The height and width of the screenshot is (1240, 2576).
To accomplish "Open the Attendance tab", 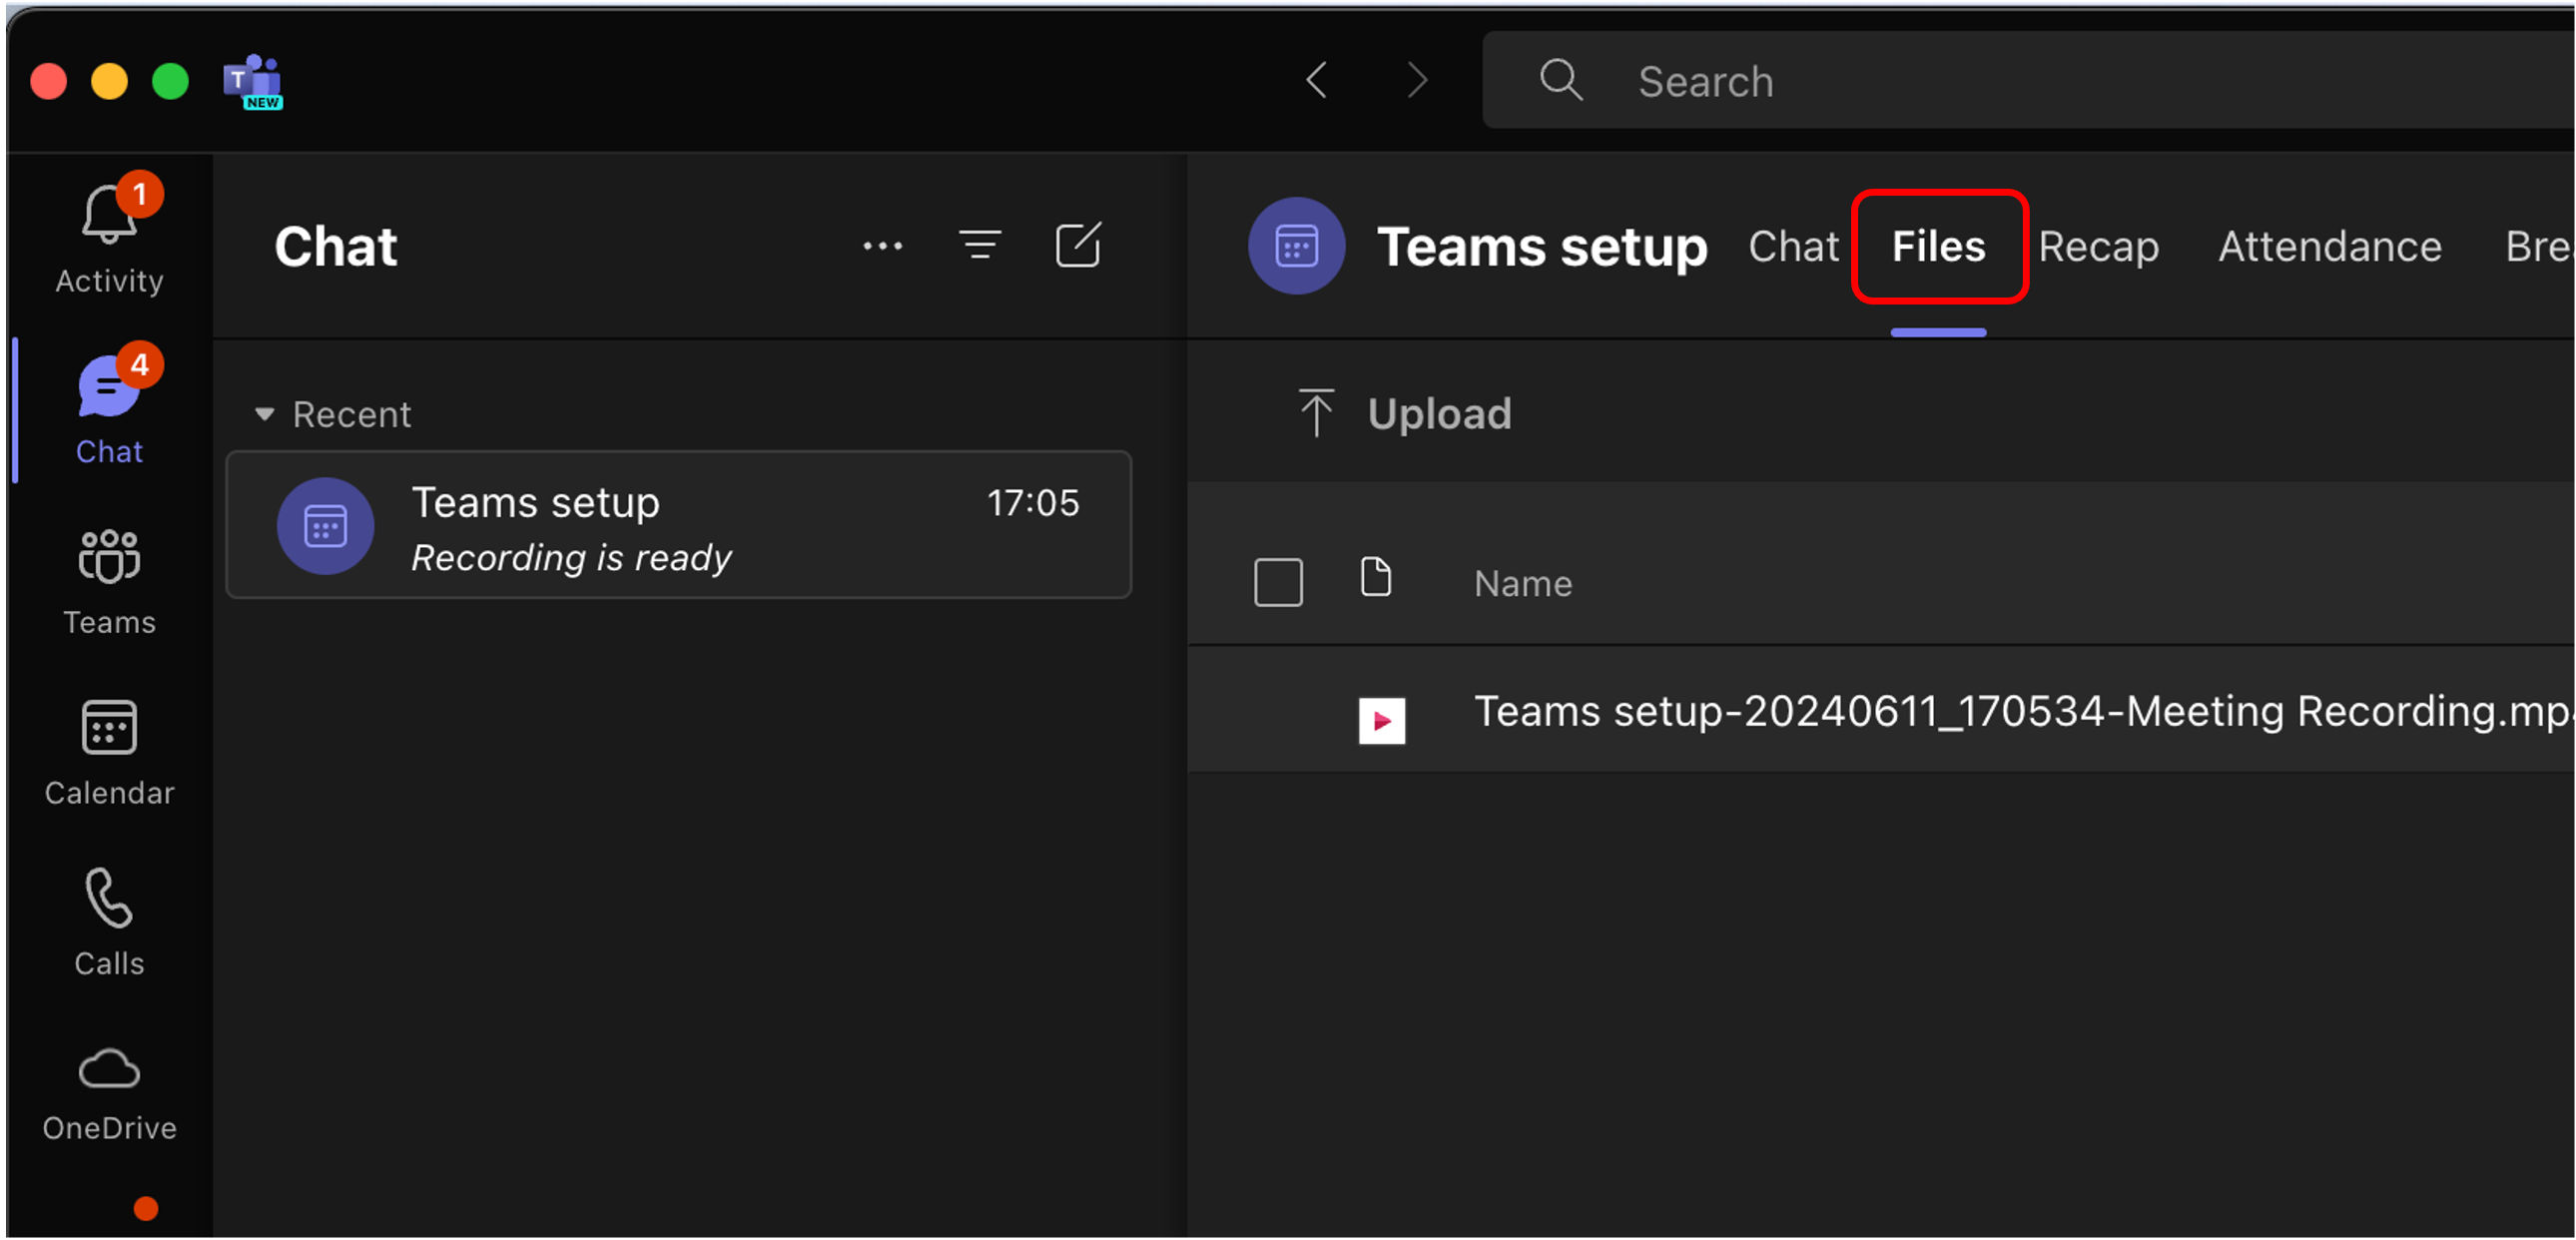I will (x=2330, y=246).
